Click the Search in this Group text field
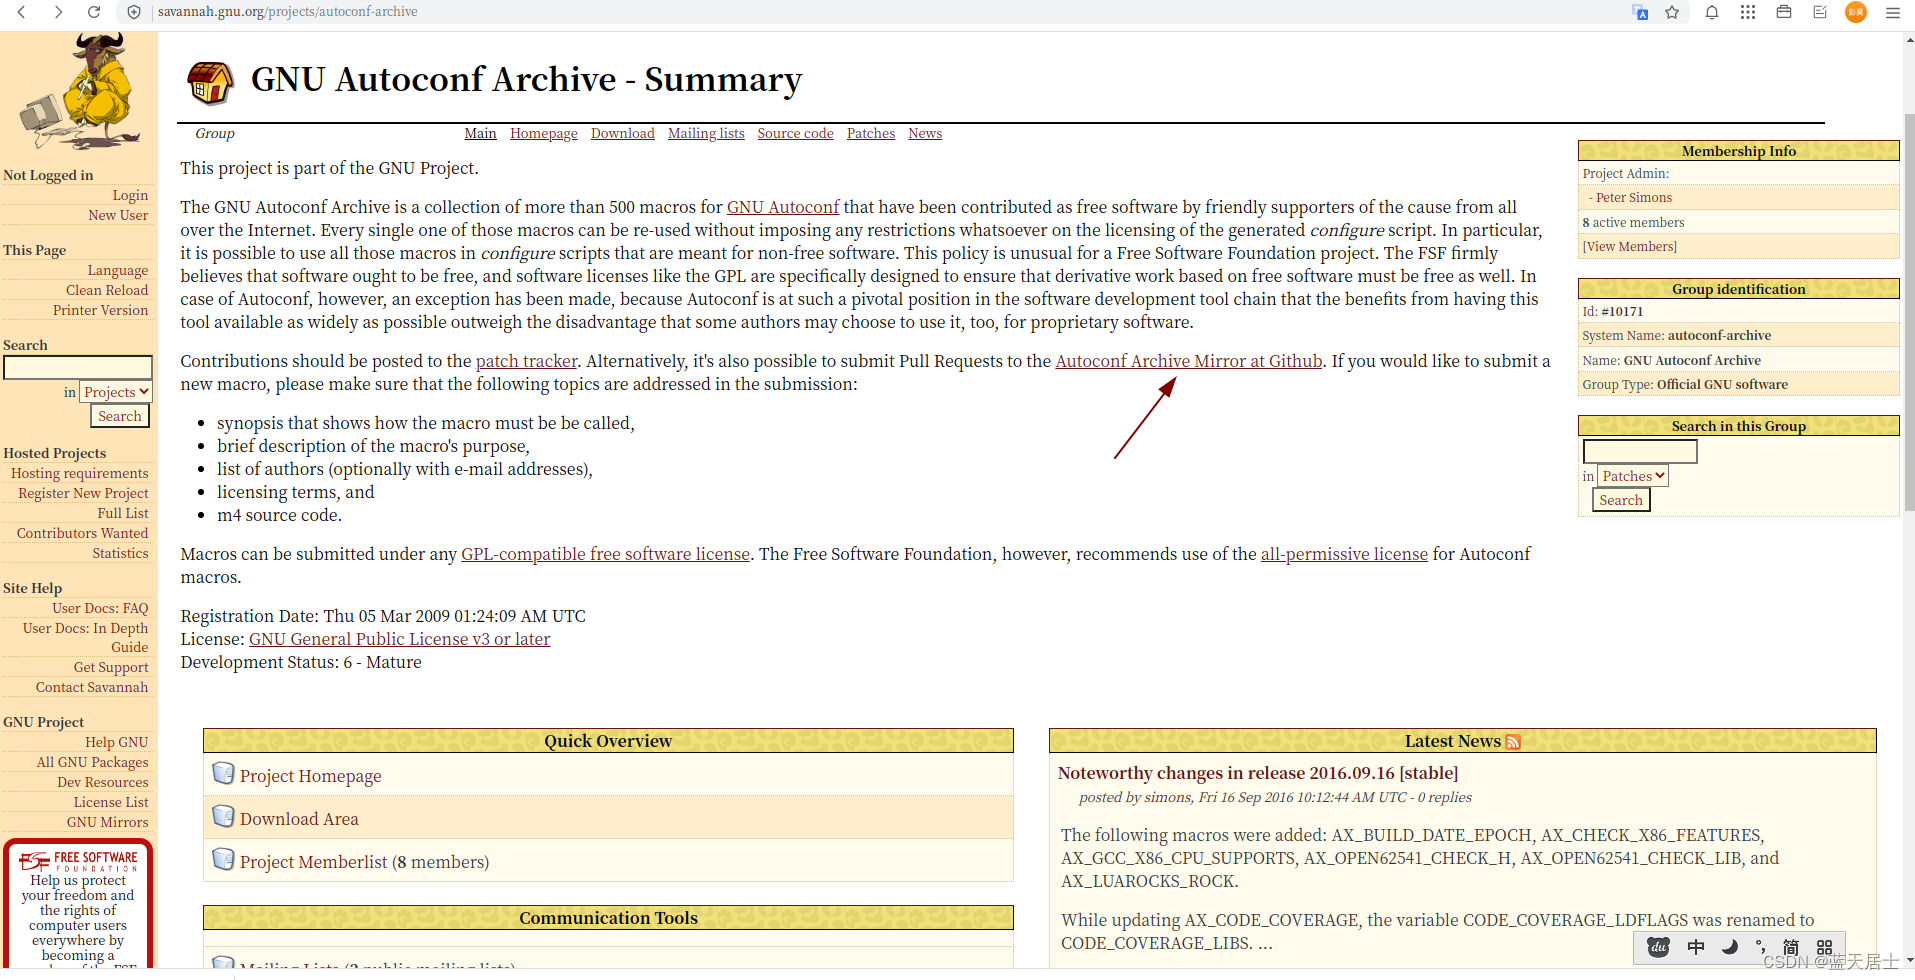 [1640, 452]
